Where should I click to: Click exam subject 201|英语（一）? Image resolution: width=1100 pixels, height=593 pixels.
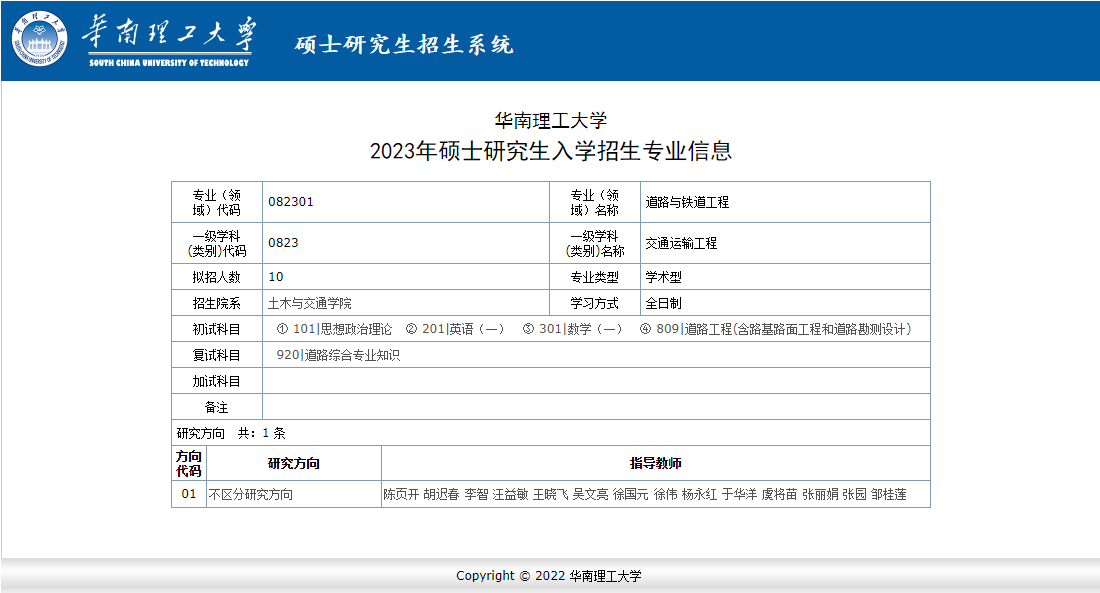455,329
